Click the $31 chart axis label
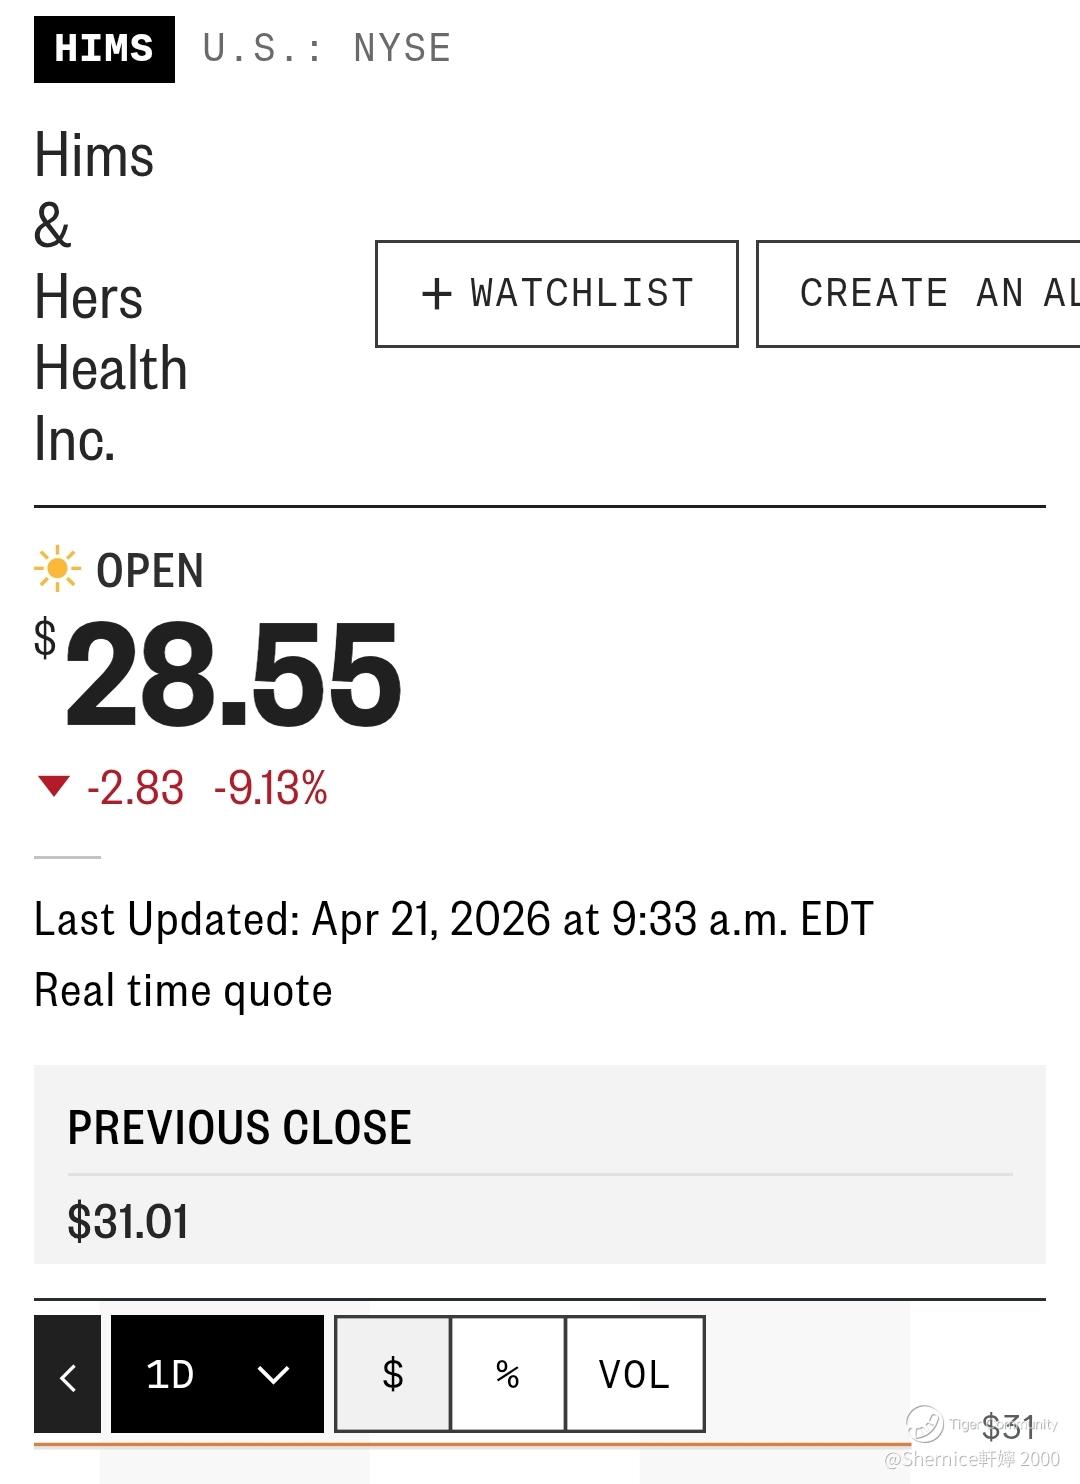Screen dimensions: 1080x1484 click(1007, 1427)
